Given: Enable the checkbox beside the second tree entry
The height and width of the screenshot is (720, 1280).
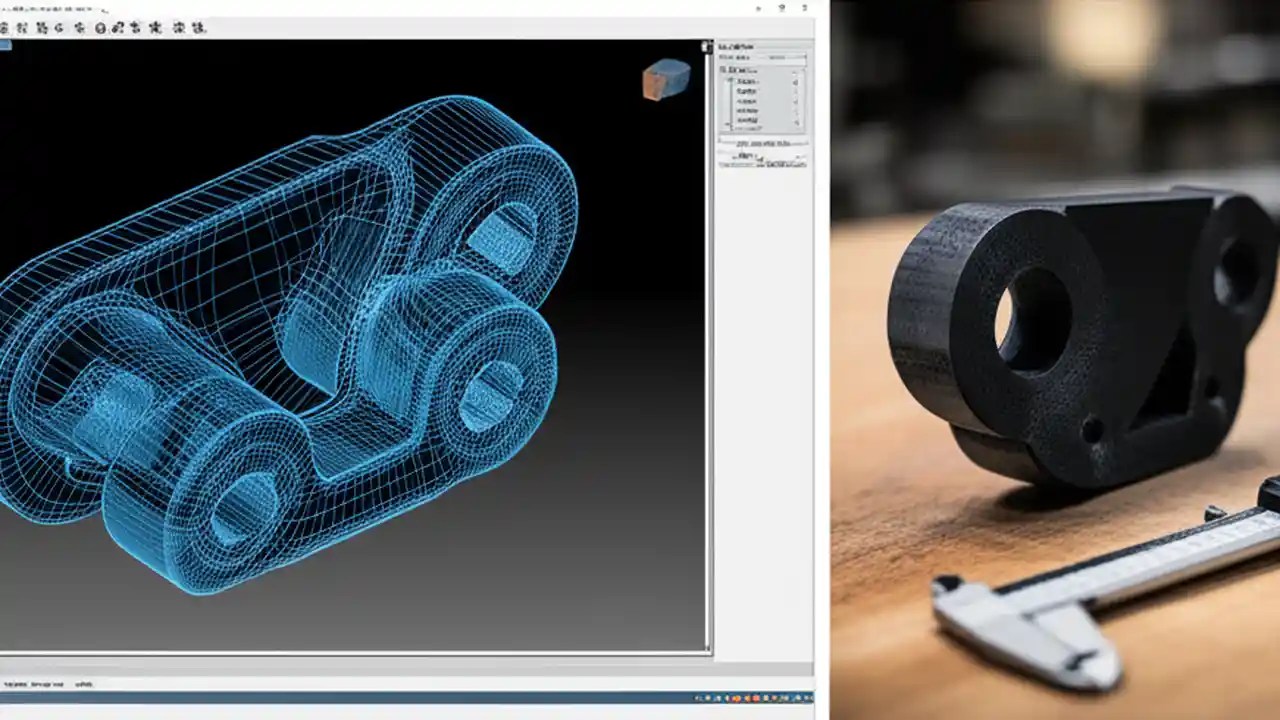Looking at the screenshot, I should coord(794,91).
